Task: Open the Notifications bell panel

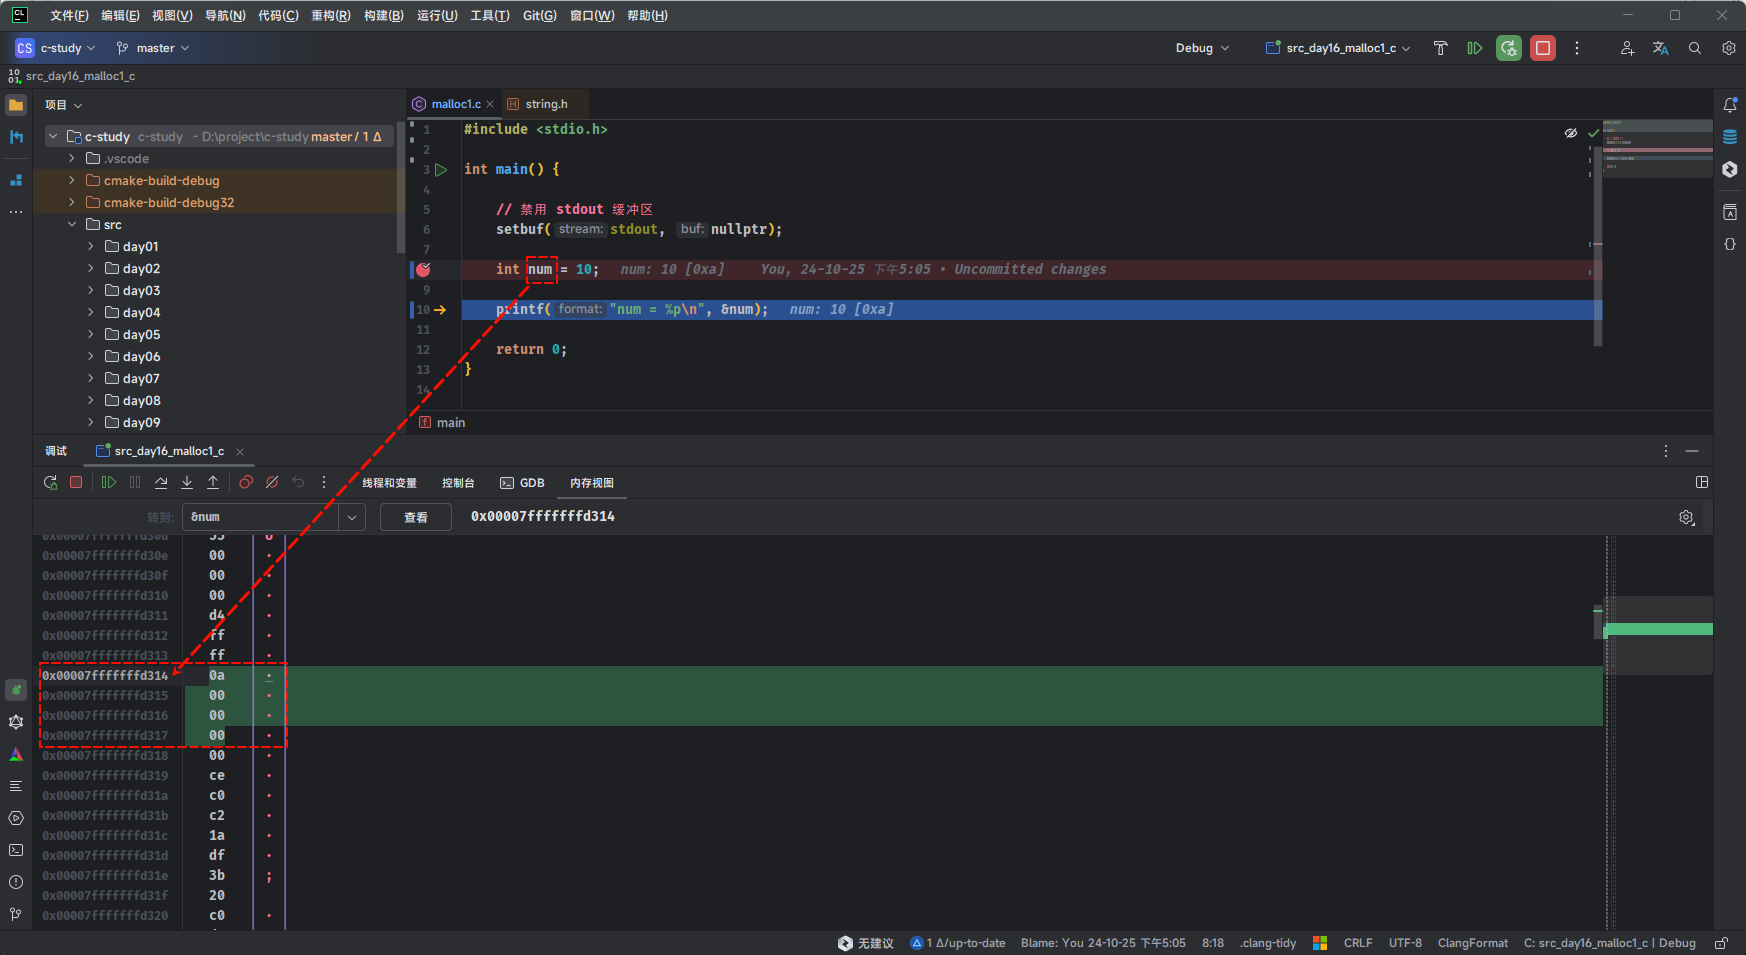Action: (x=1729, y=105)
